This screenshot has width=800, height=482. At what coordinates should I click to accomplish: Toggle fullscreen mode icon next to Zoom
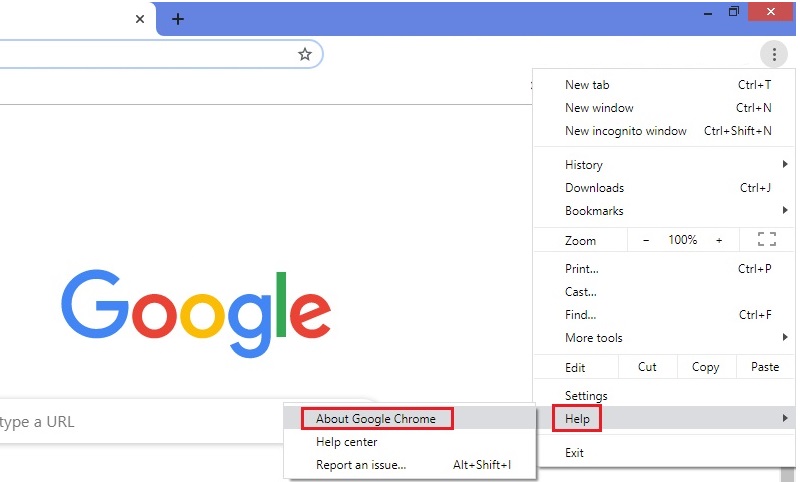767,240
